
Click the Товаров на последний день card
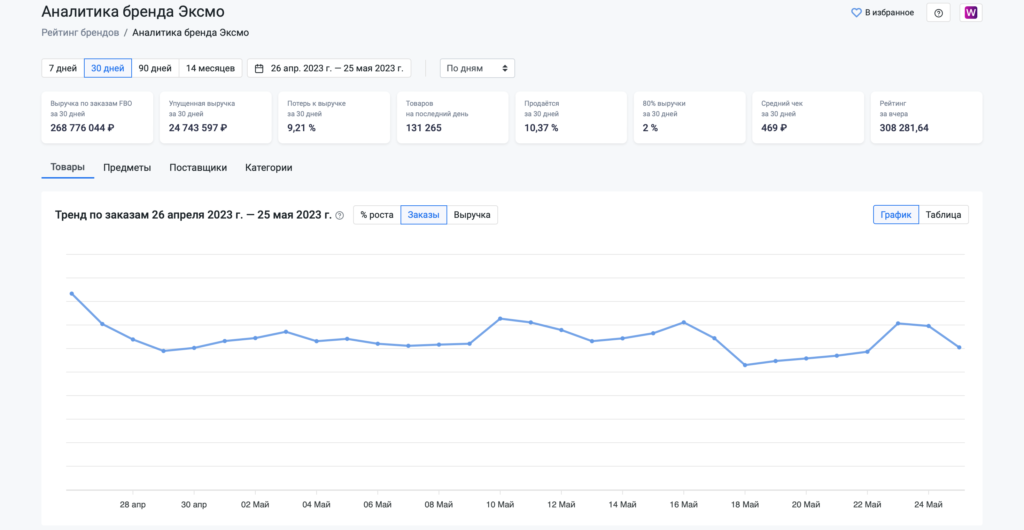pyautogui.click(x=453, y=117)
